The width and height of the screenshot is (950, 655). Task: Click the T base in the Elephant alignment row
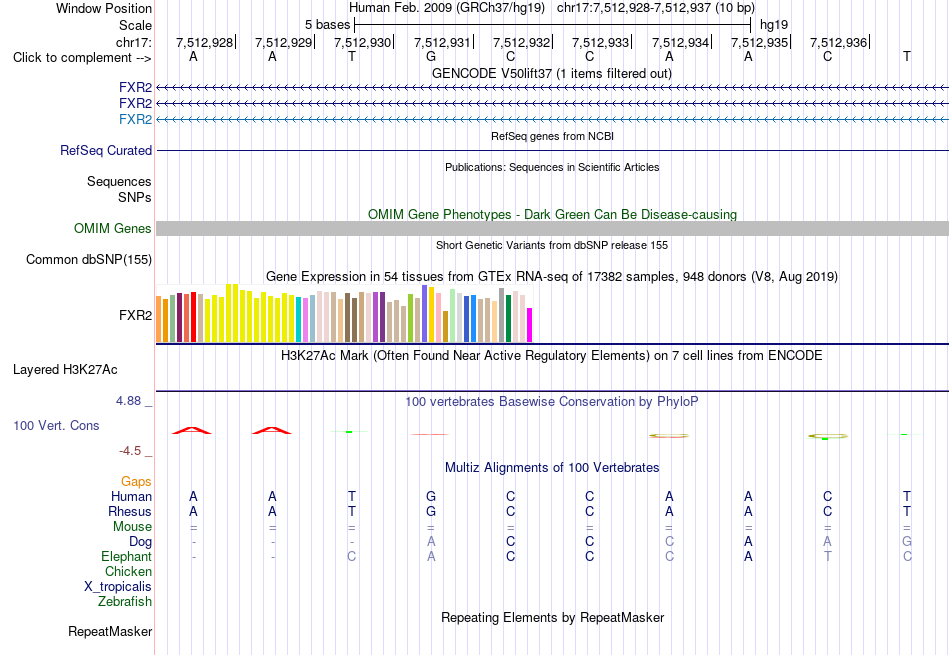click(828, 556)
